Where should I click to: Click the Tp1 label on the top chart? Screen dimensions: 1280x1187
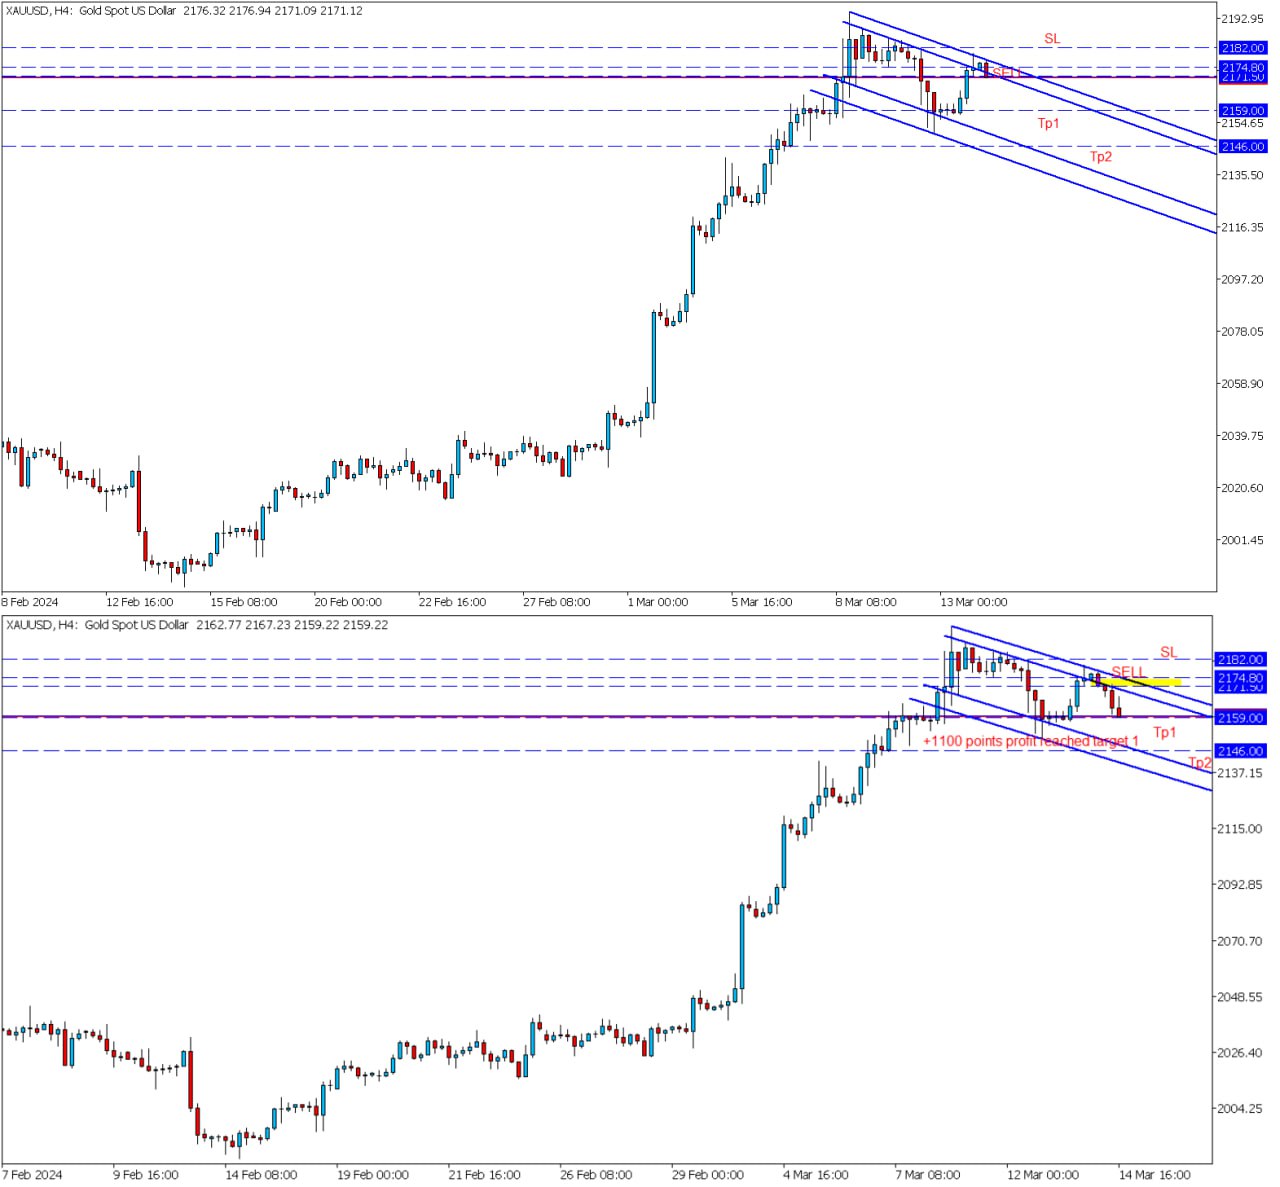pyautogui.click(x=1048, y=123)
